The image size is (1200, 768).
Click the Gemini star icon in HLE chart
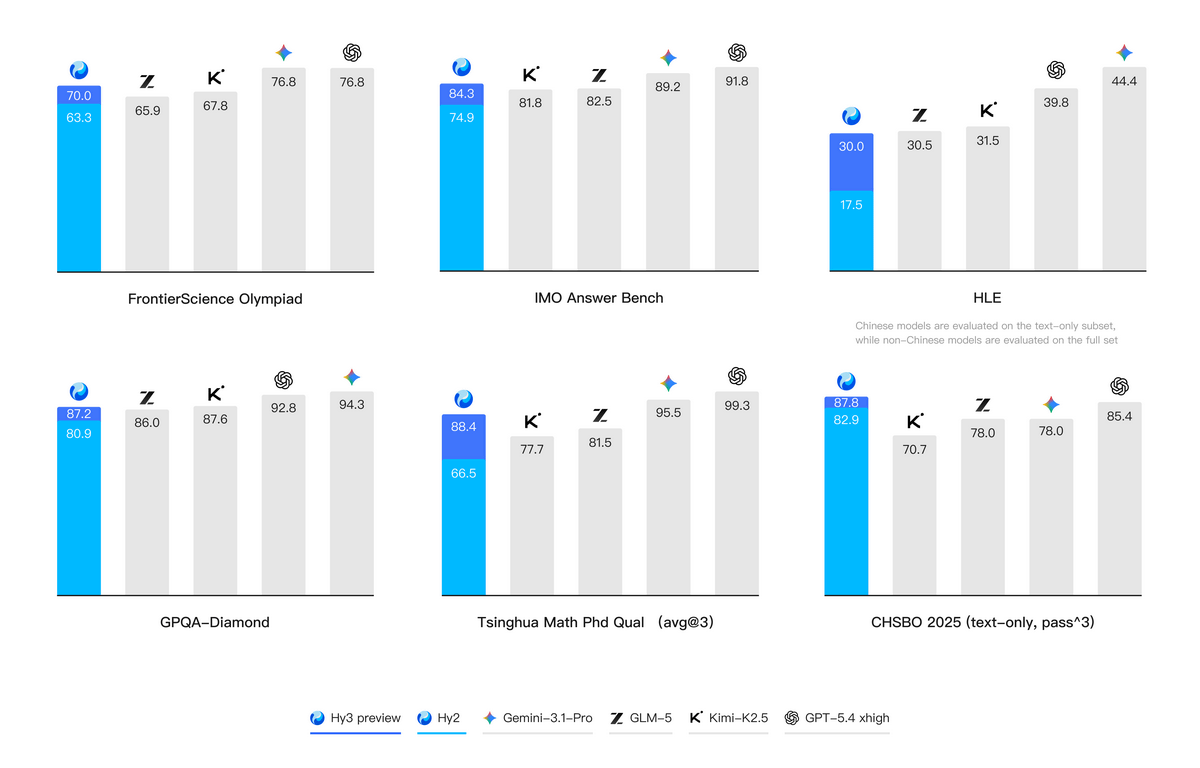1124,53
